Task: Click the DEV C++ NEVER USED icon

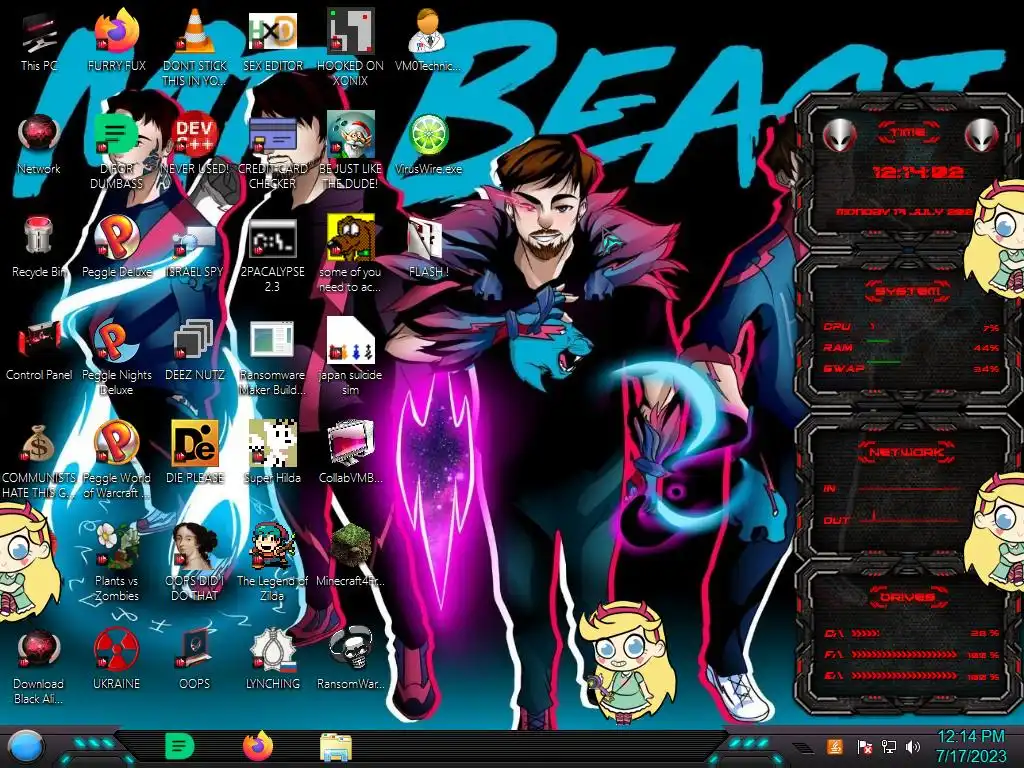Action: coord(195,135)
